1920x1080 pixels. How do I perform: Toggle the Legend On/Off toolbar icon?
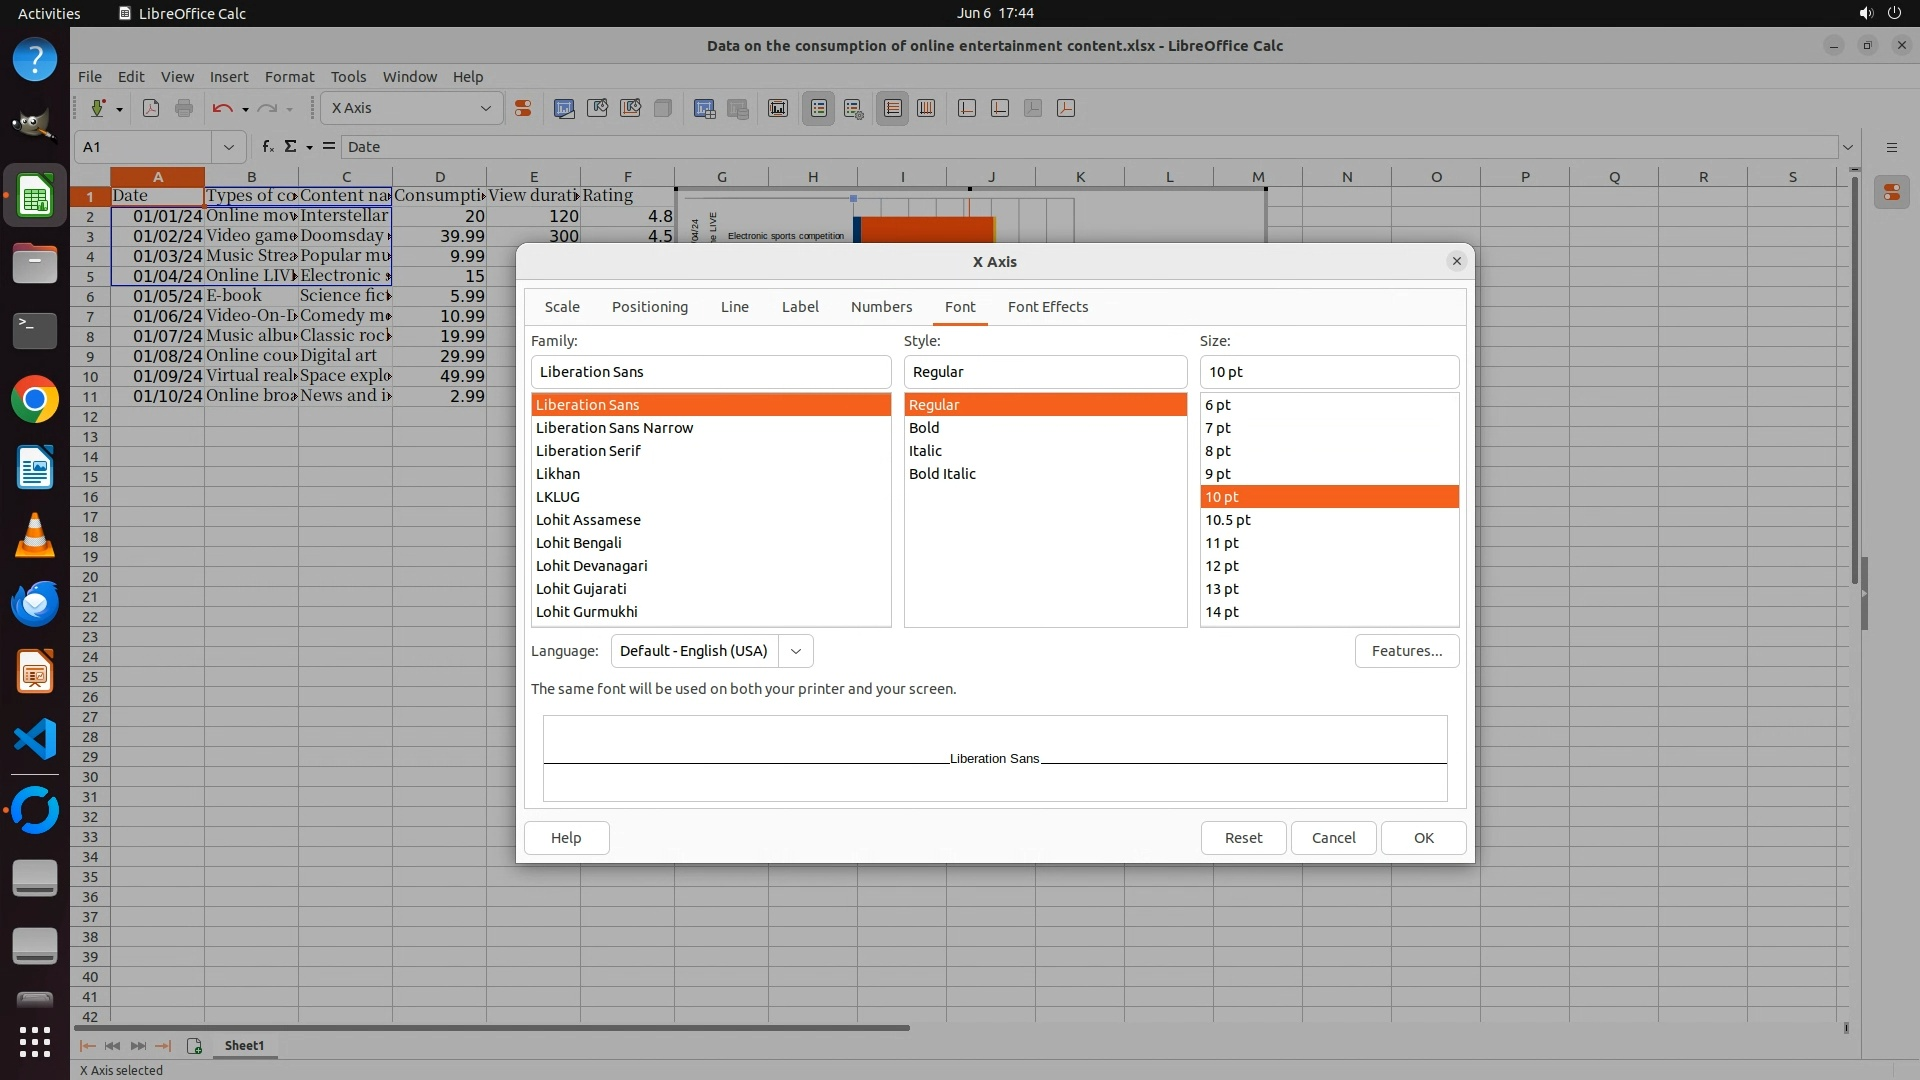click(818, 108)
